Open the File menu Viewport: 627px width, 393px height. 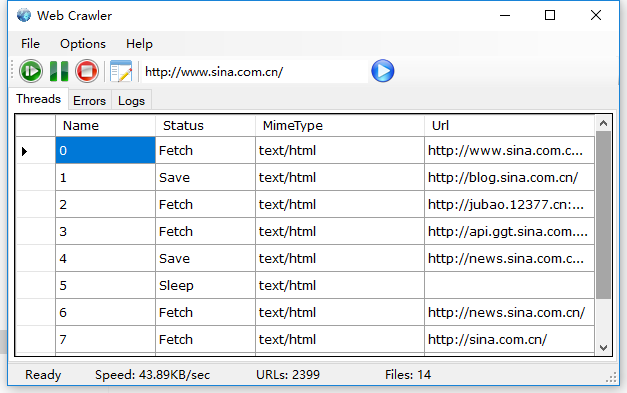[30, 44]
